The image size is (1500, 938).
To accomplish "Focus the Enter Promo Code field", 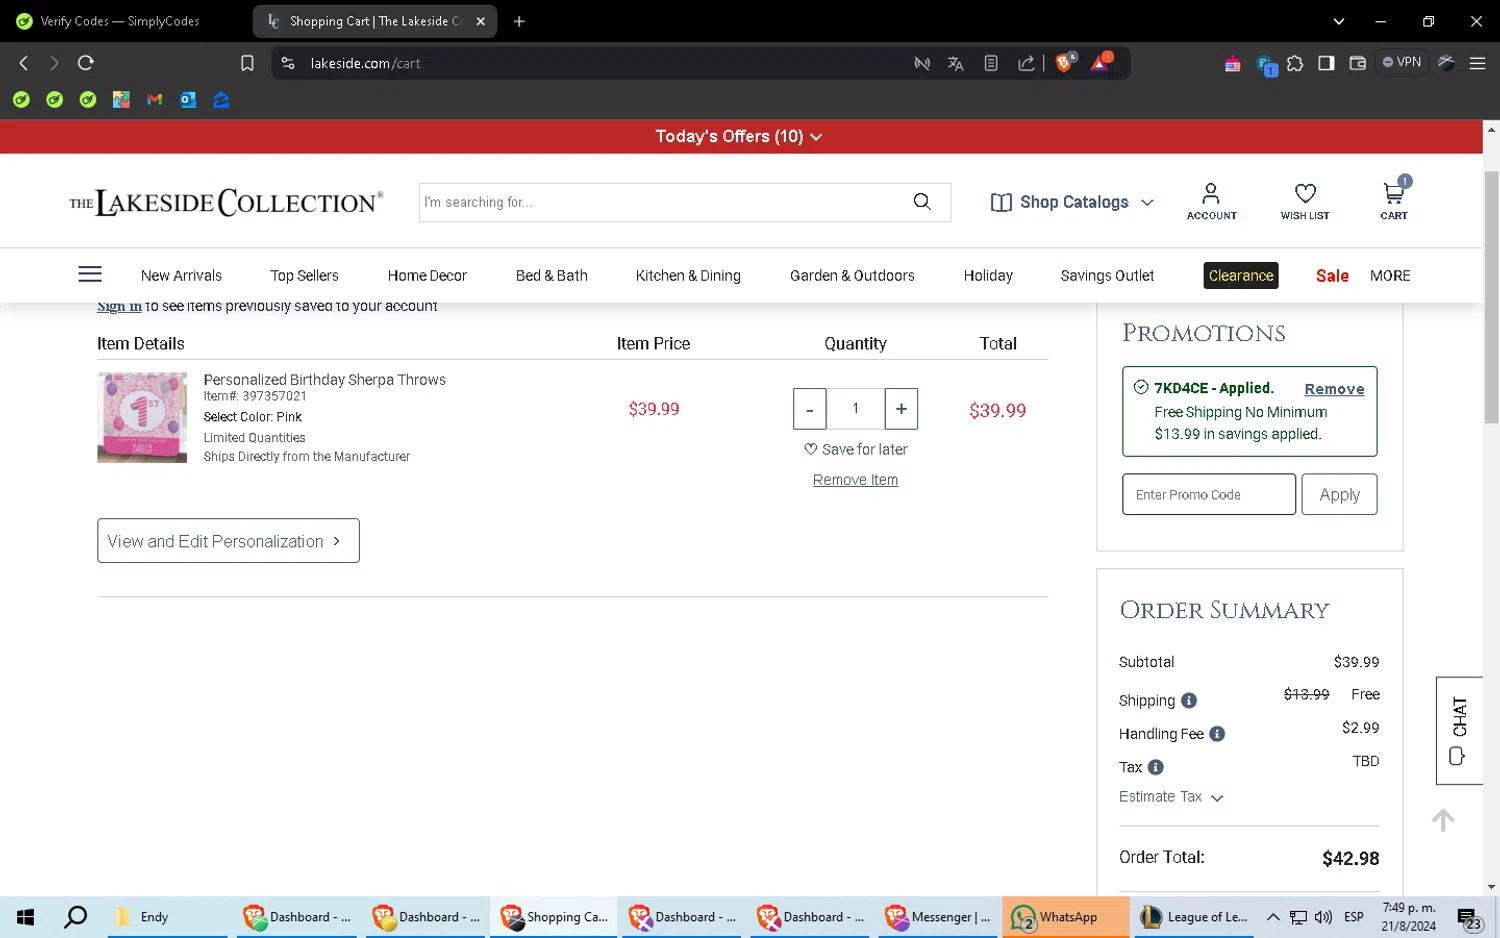I will (x=1208, y=495).
